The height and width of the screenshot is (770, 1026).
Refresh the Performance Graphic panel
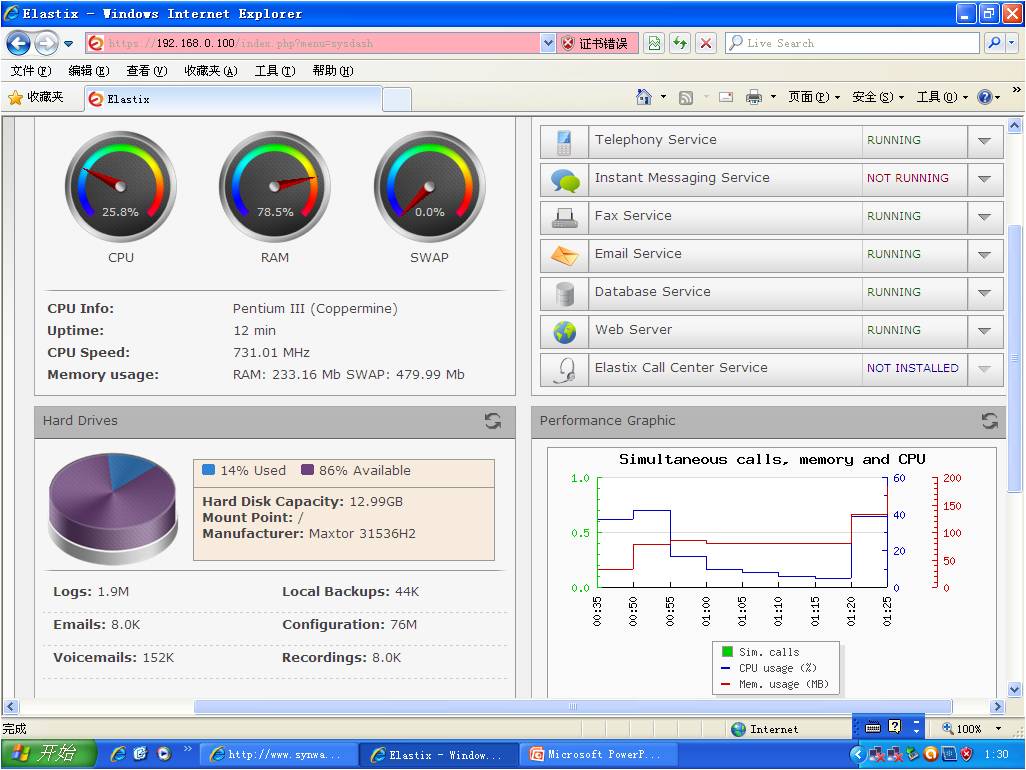click(989, 421)
